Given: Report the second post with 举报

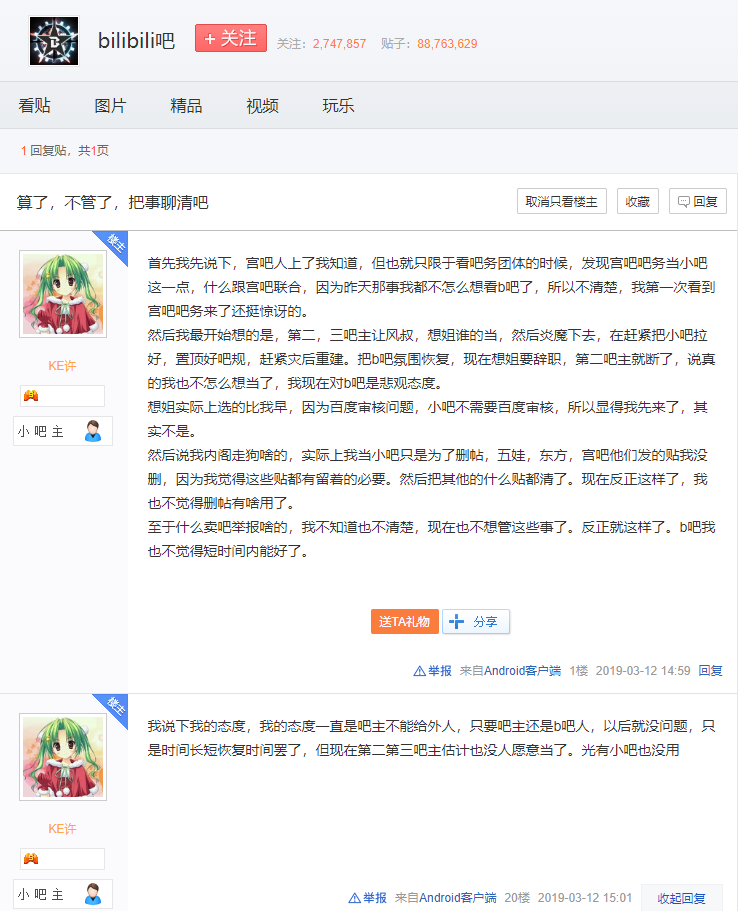Looking at the screenshot, I should click(368, 898).
